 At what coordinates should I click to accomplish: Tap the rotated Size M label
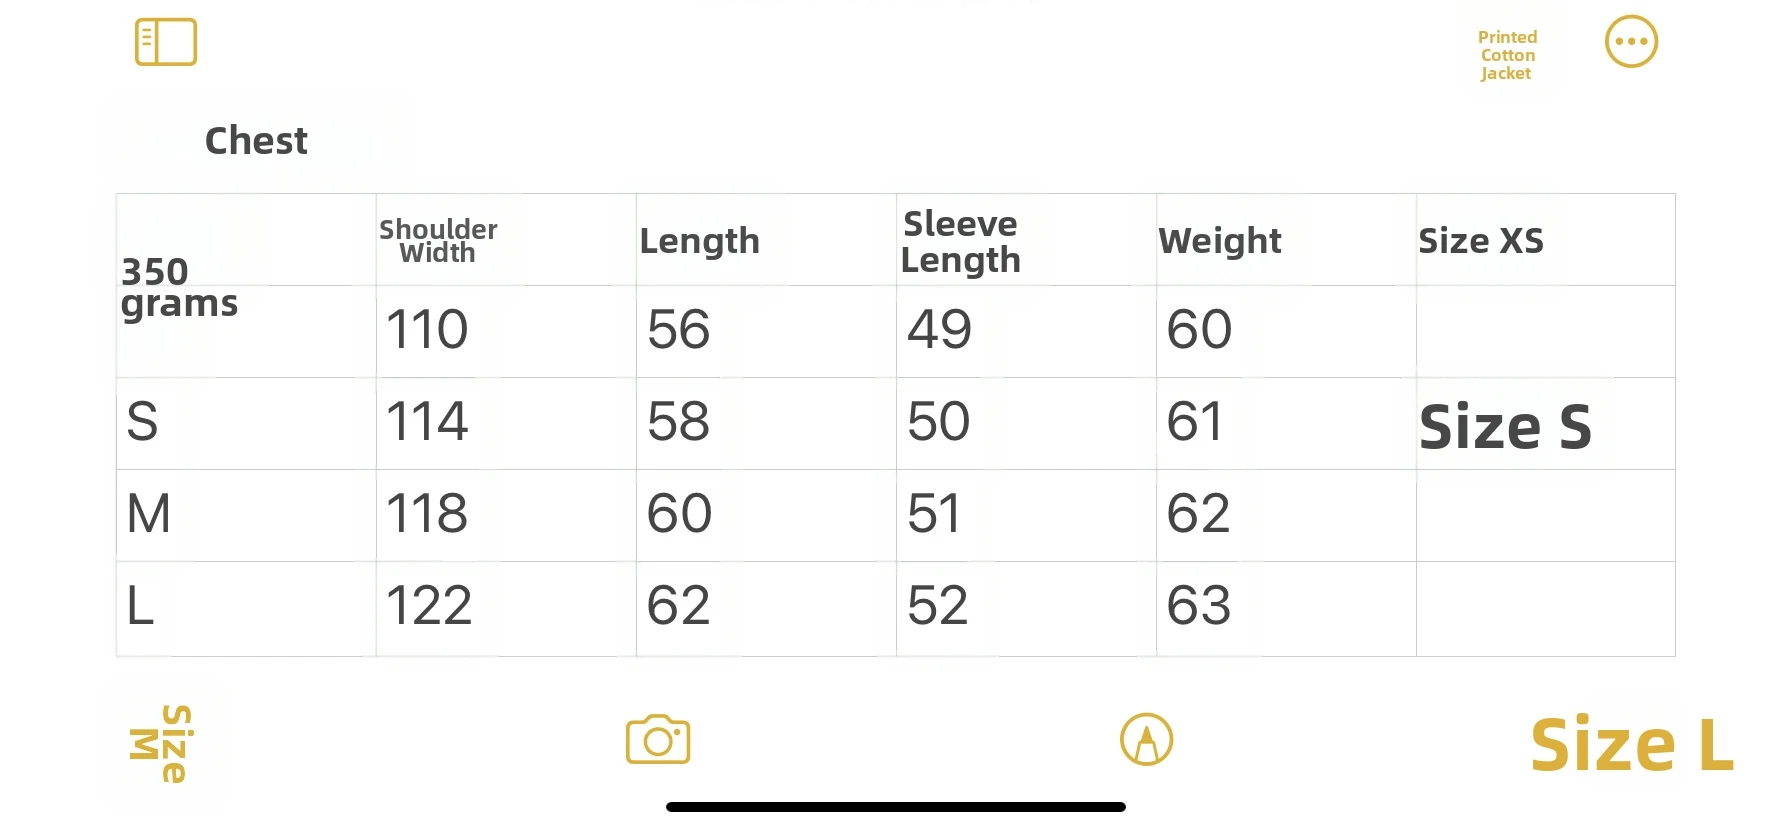coord(162,744)
